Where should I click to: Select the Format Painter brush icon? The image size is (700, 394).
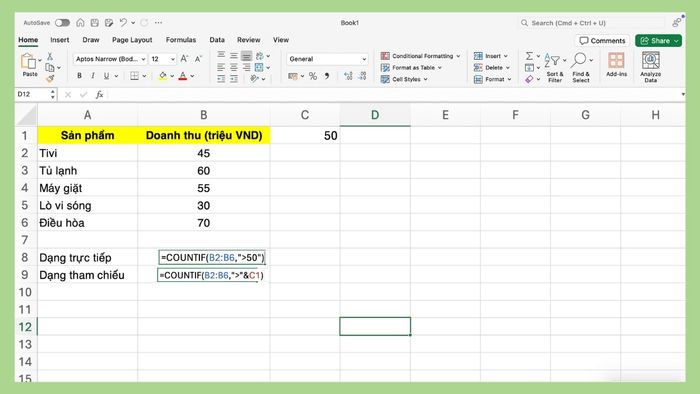point(50,79)
